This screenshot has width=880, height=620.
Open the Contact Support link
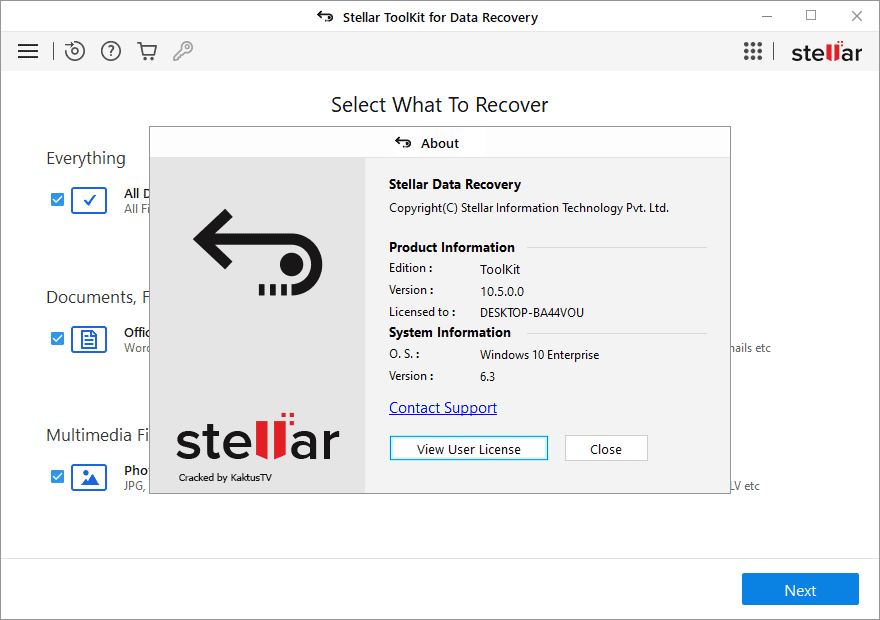[x=443, y=408]
